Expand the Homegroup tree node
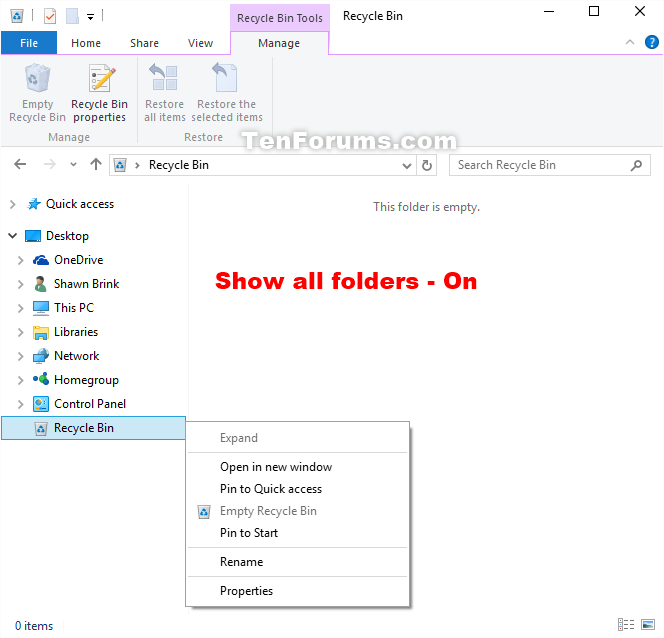 click(20, 381)
